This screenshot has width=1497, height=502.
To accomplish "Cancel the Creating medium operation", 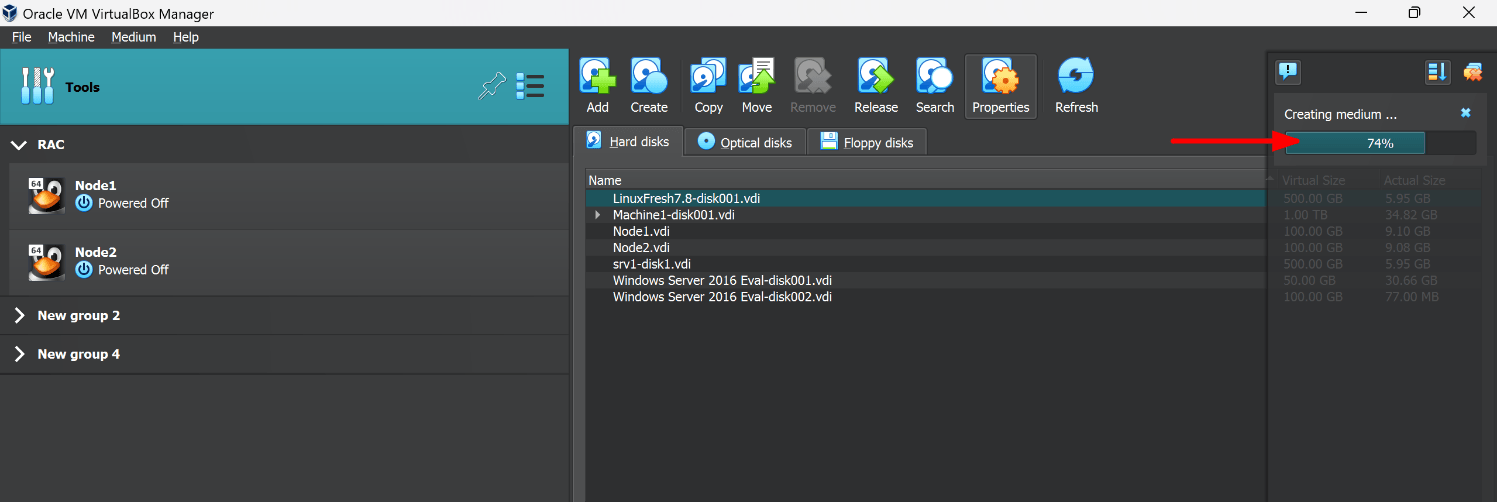I will point(1465,114).
